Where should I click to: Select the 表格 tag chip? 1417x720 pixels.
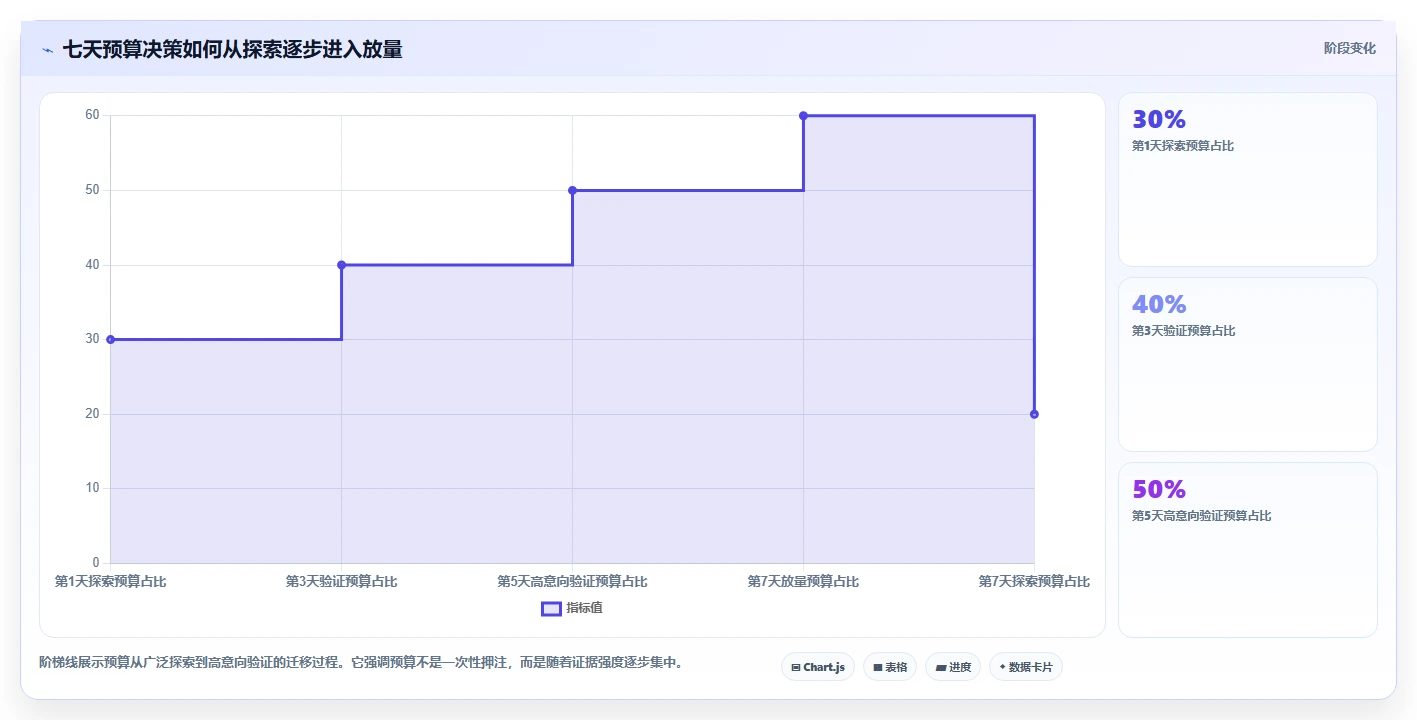point(890,667)
